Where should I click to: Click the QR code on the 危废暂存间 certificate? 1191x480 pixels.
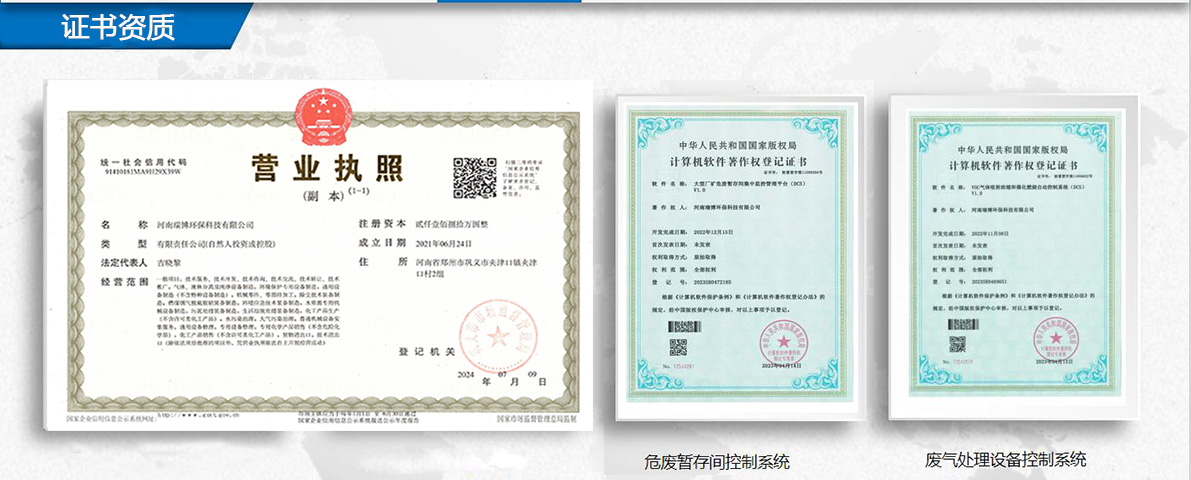678,349
